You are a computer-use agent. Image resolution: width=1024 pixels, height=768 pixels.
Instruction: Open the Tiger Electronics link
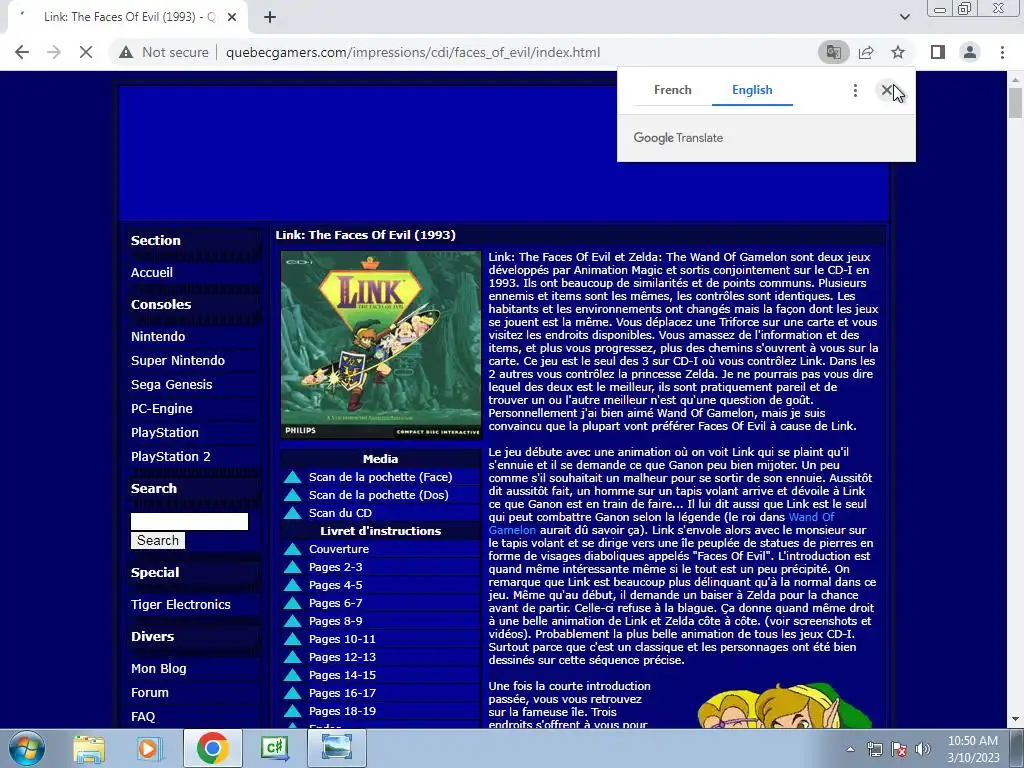point(180,605)
